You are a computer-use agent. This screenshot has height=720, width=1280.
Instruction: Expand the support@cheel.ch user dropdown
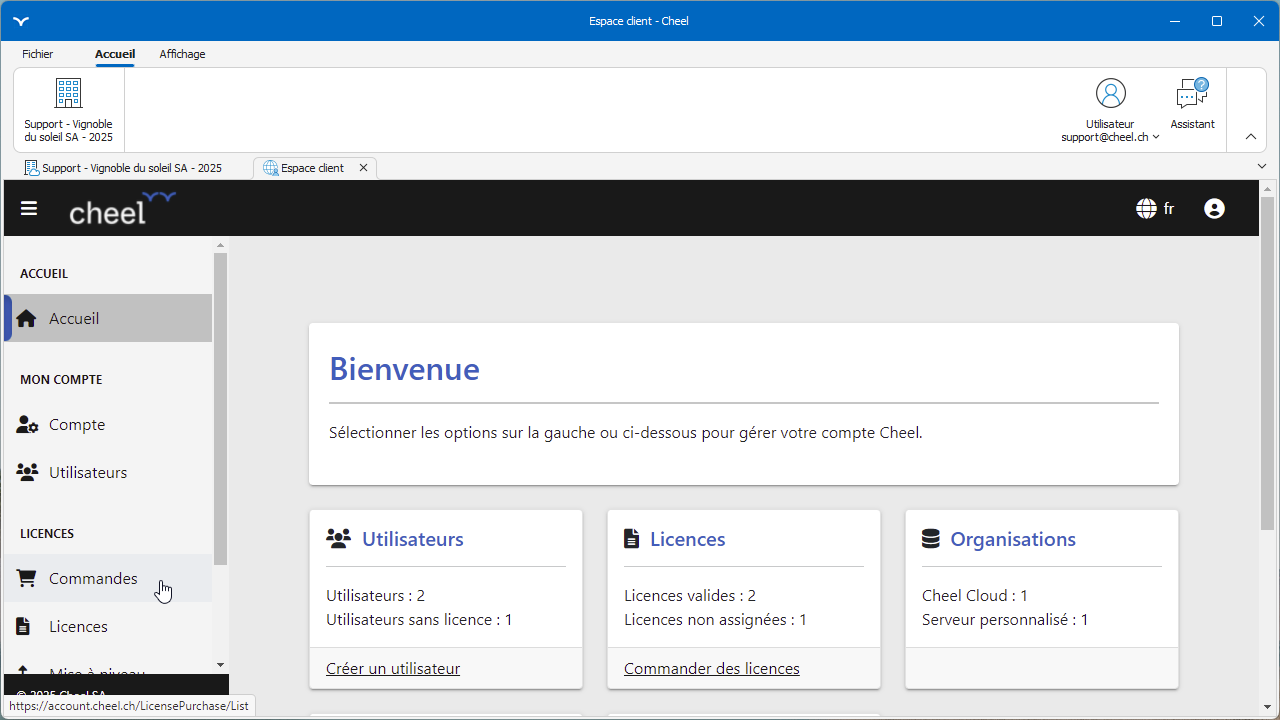[1110, 137]
